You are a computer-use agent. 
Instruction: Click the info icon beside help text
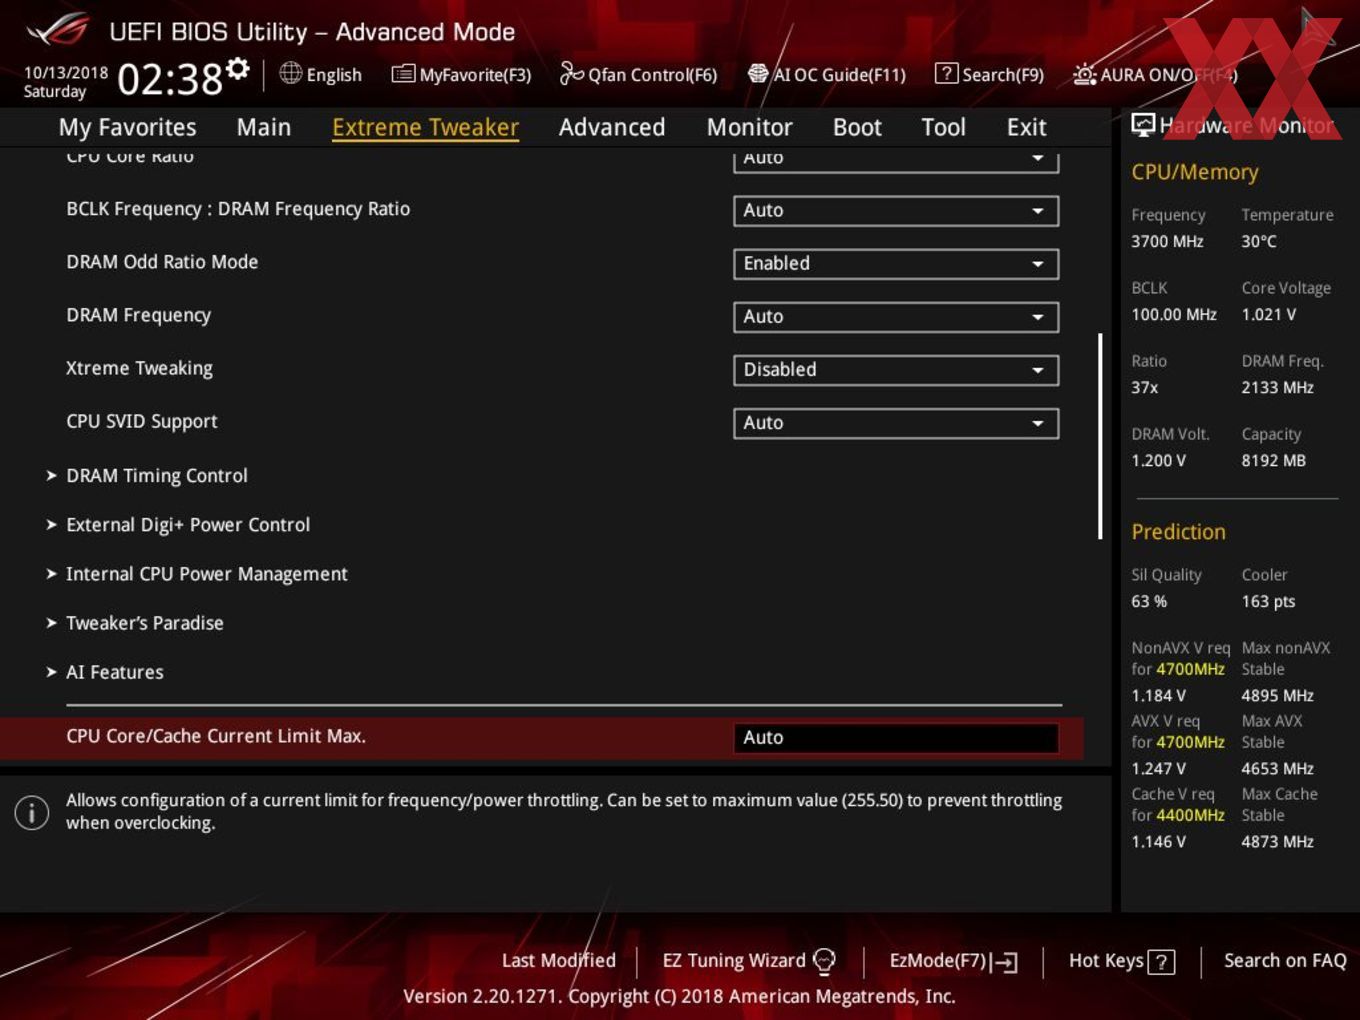tap(32, 812)
